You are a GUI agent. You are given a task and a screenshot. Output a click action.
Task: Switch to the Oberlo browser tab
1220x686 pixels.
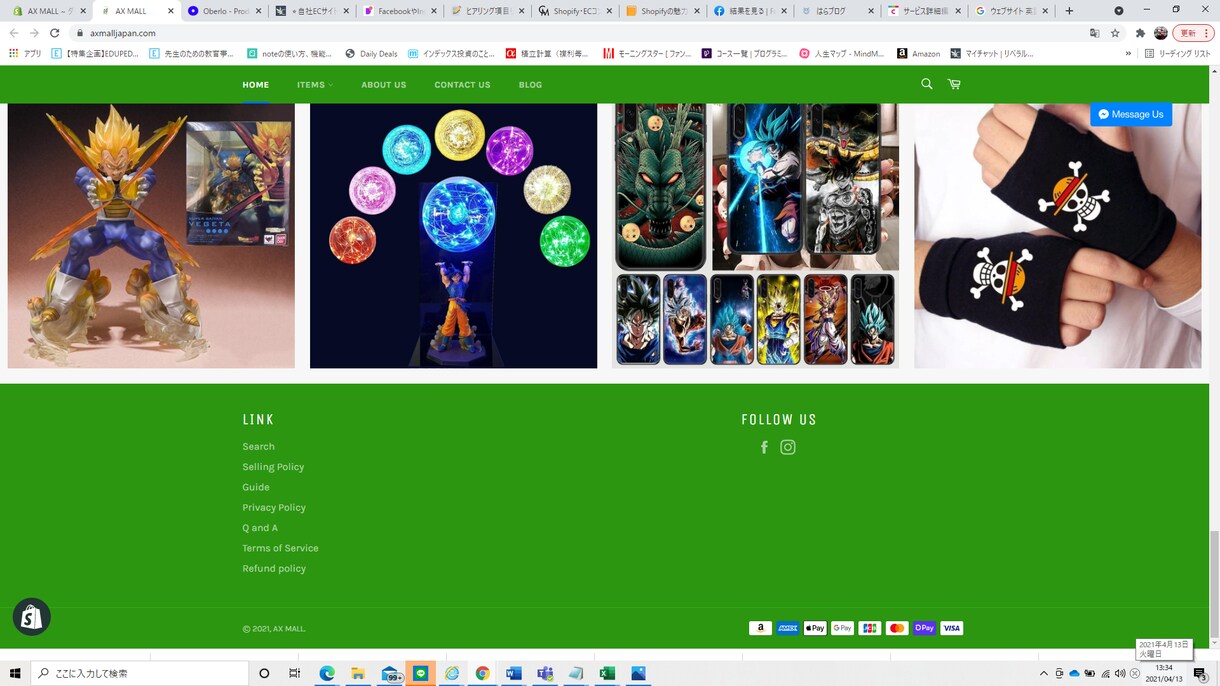coord(224,11)
